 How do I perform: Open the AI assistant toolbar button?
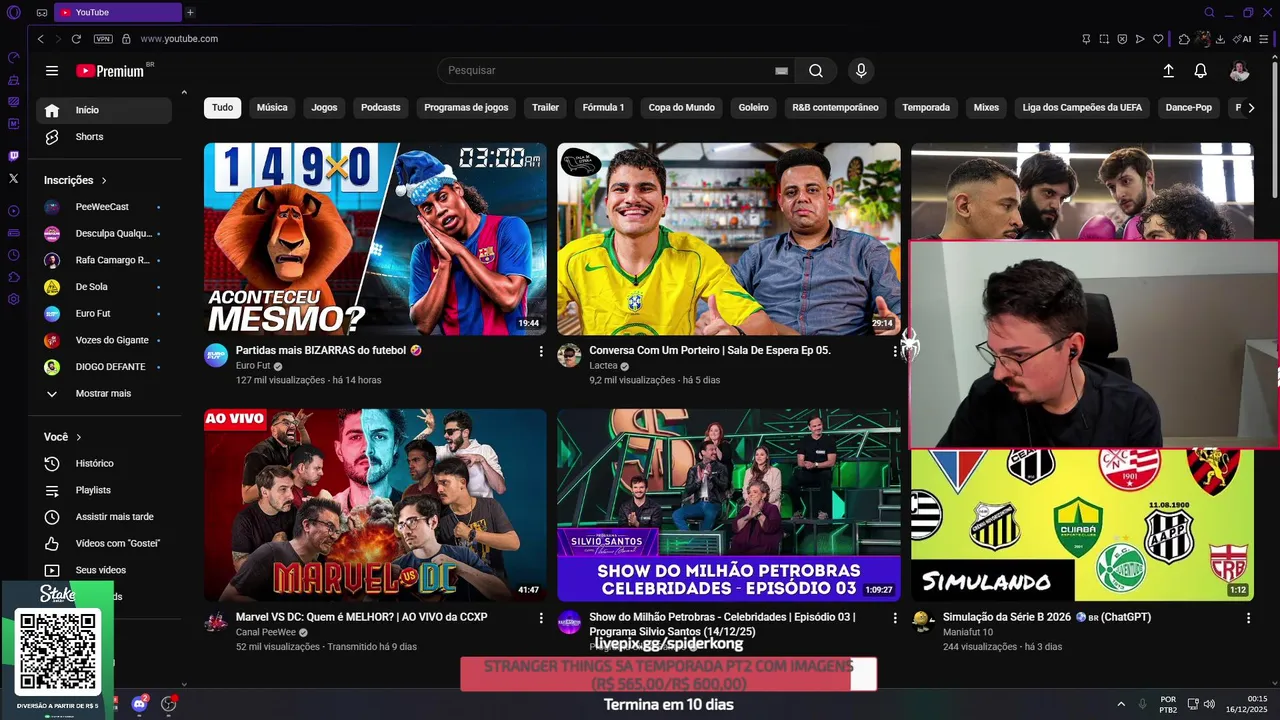pyautogui.click(x=1242, y=39)
